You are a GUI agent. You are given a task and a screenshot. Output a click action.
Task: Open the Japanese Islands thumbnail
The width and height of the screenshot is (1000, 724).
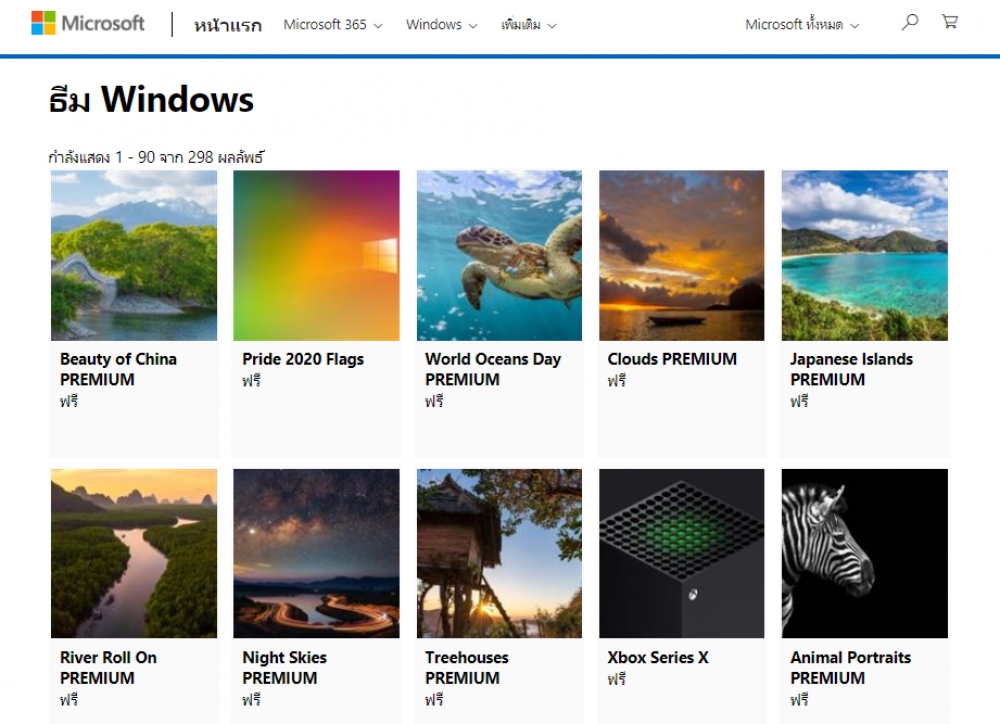[x=865, y=255]
